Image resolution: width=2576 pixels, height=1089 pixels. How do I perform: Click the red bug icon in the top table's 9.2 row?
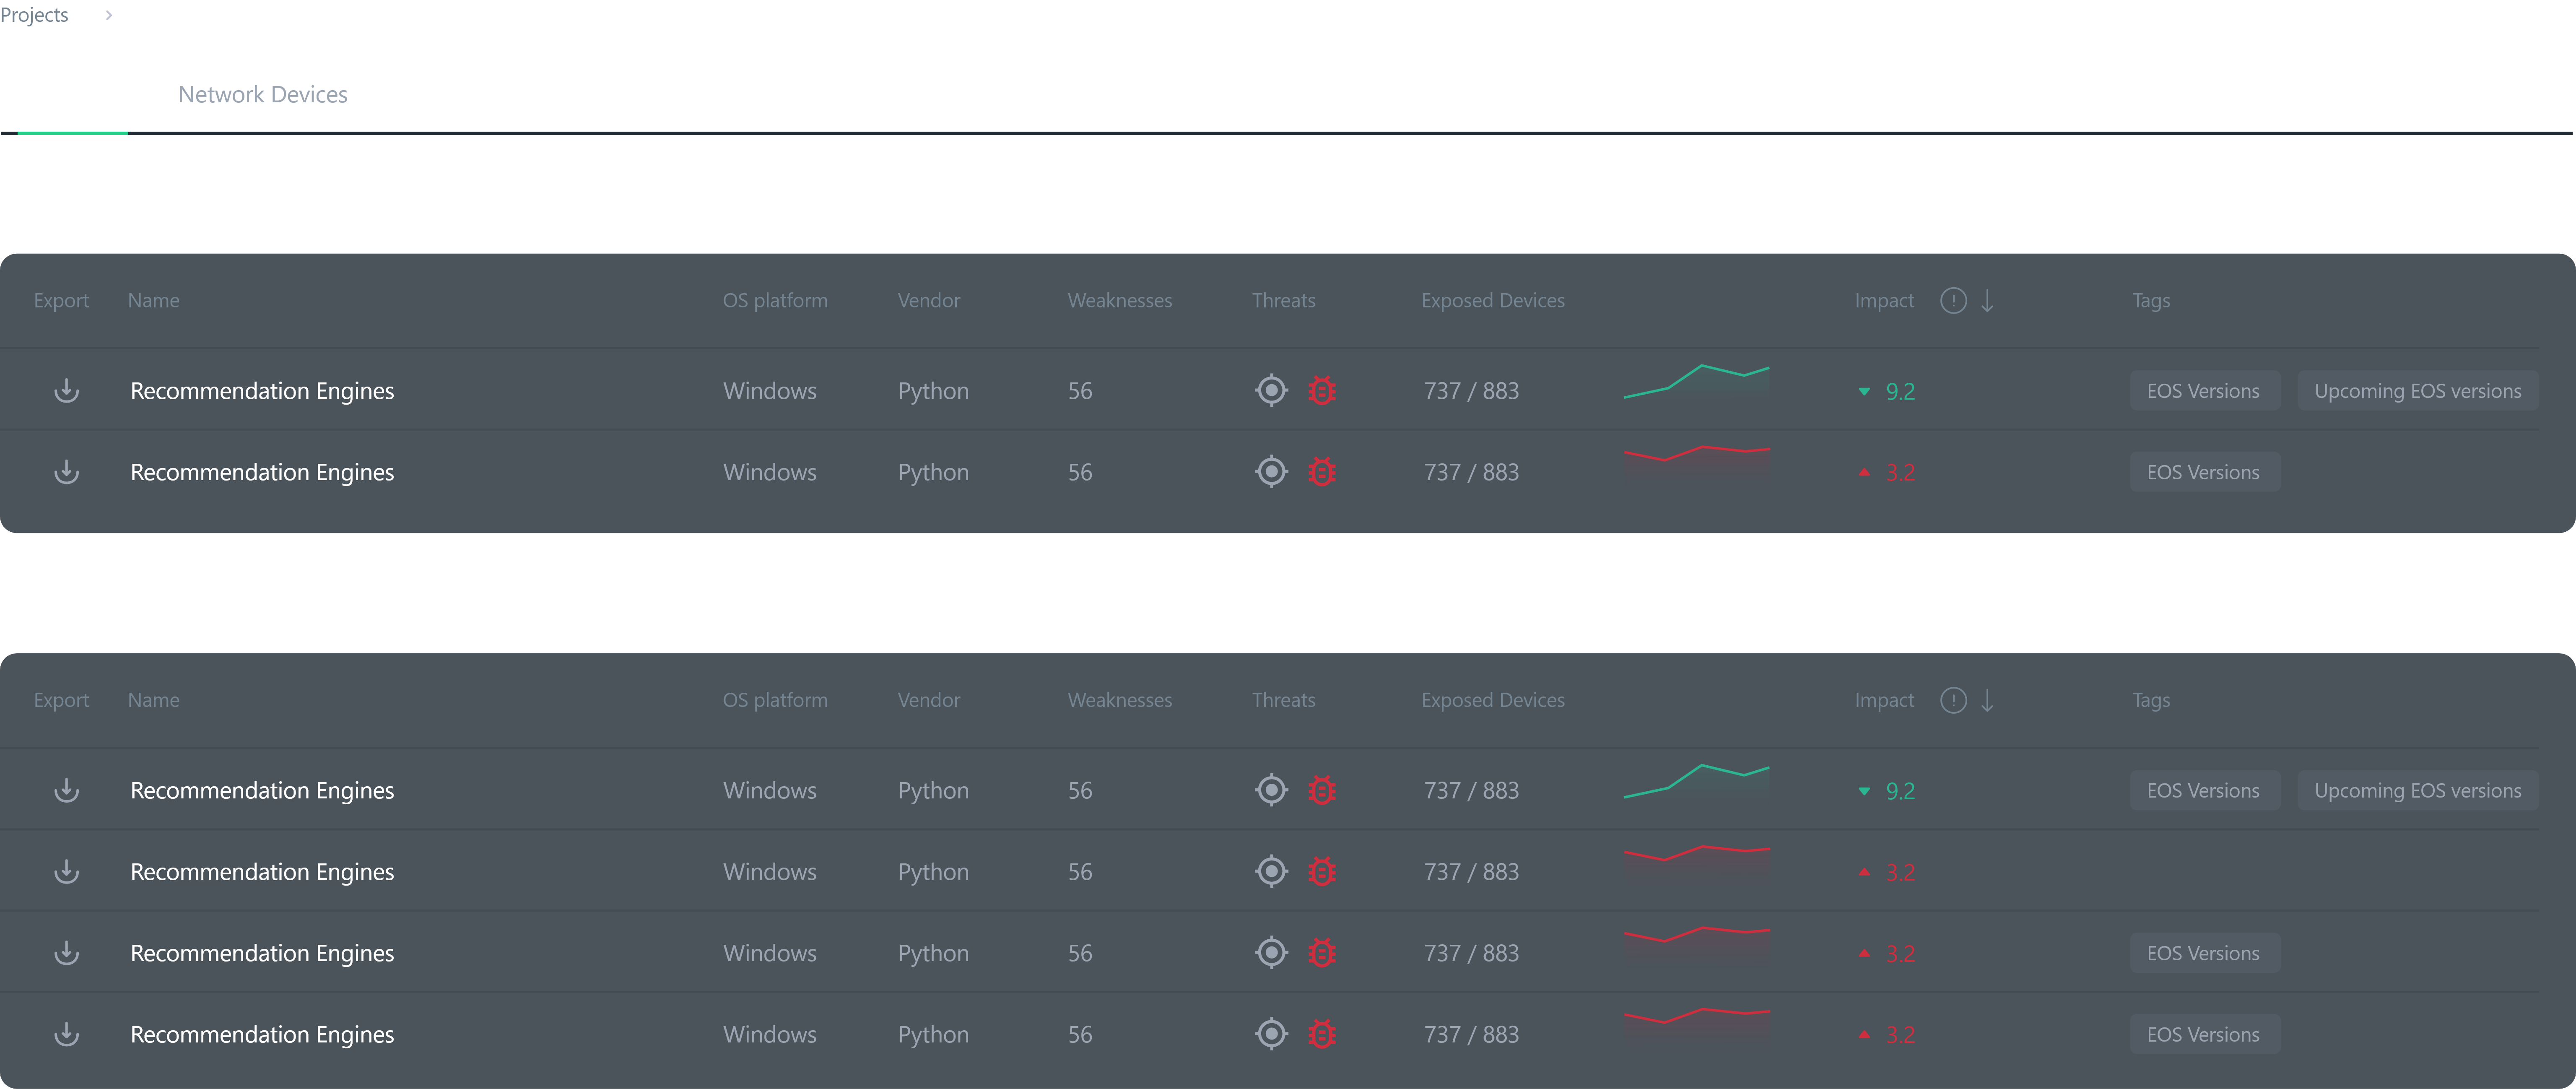point(1322,390)
